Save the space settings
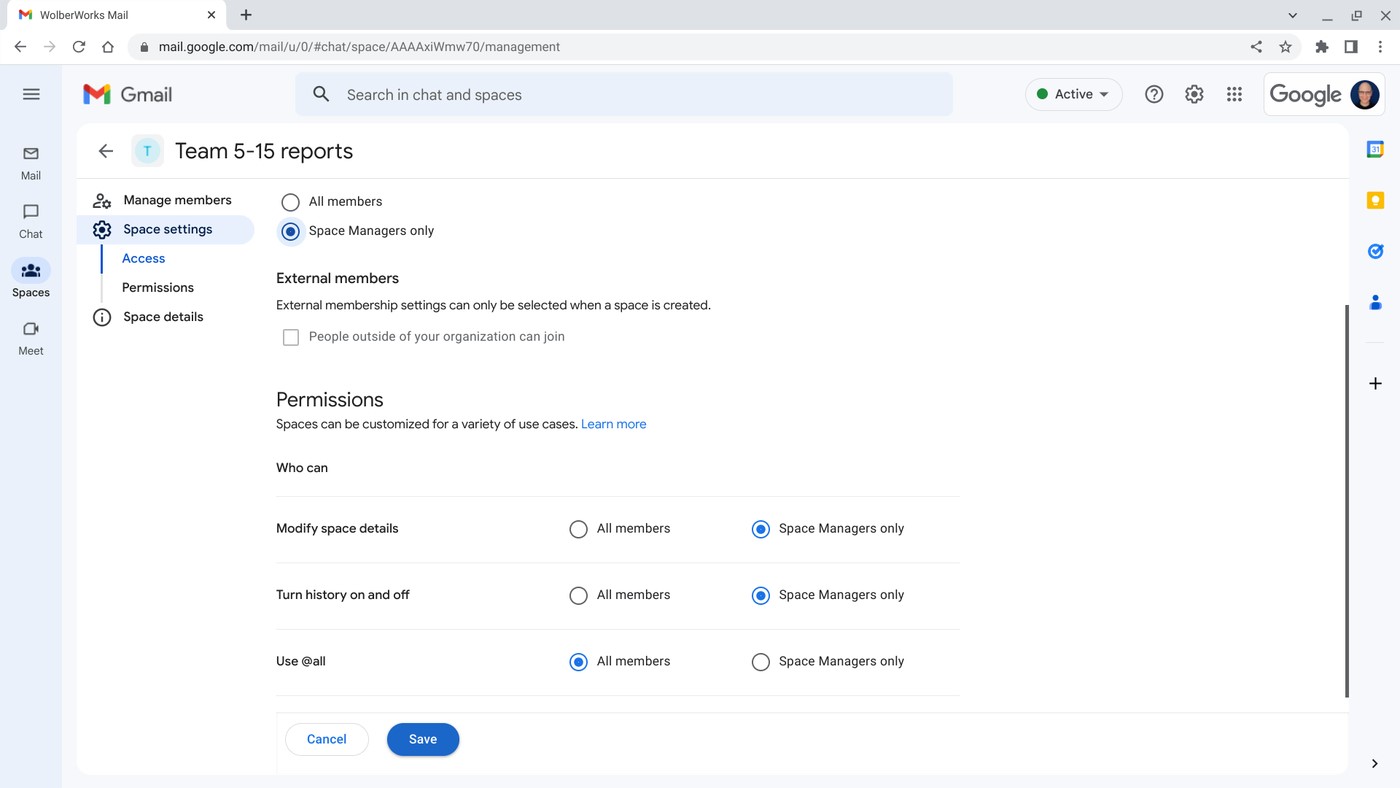Image resolution: width=1400 pixels, height=788 pixels. 422,739
